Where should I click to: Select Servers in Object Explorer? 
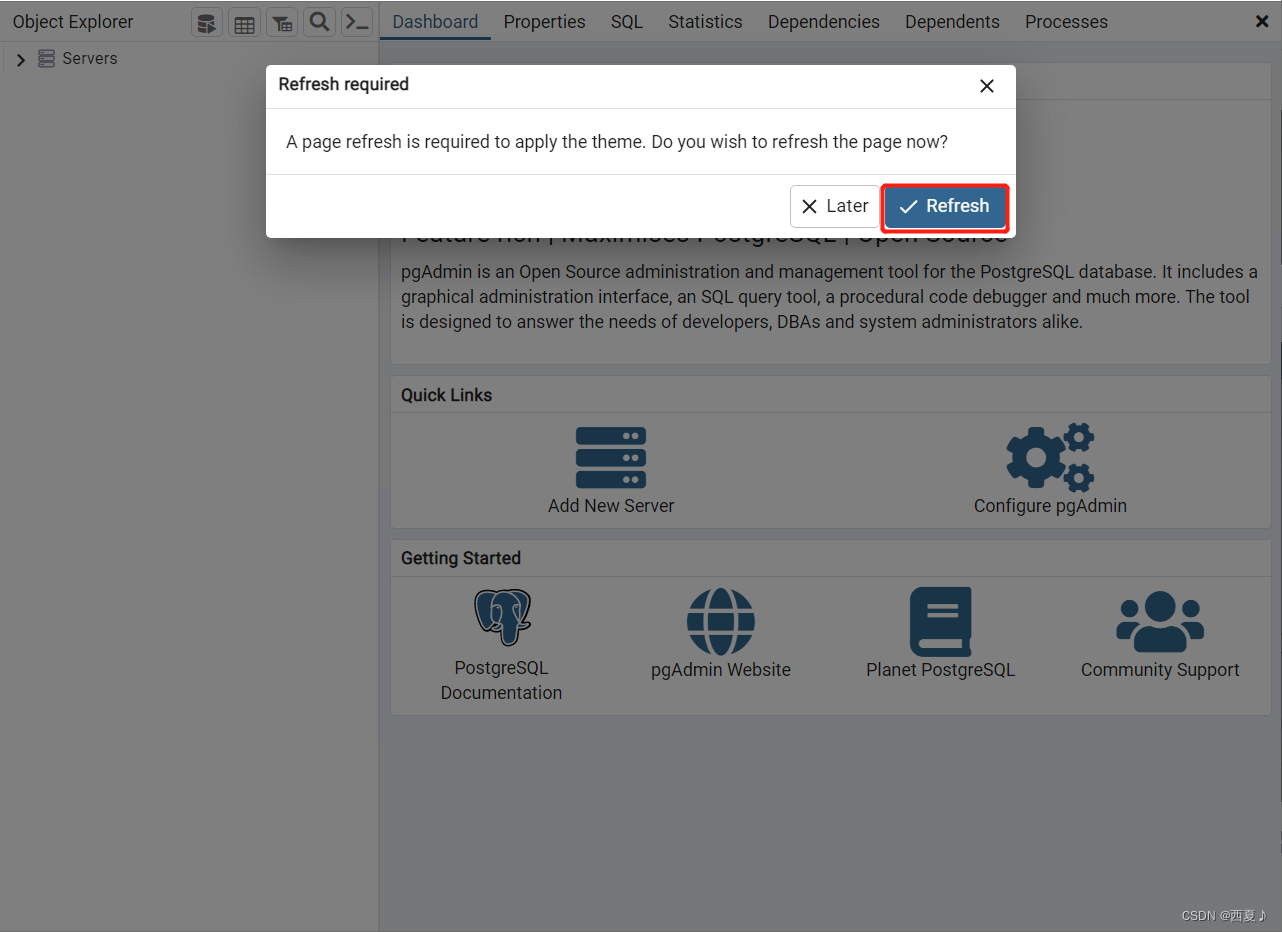[90, 59]
